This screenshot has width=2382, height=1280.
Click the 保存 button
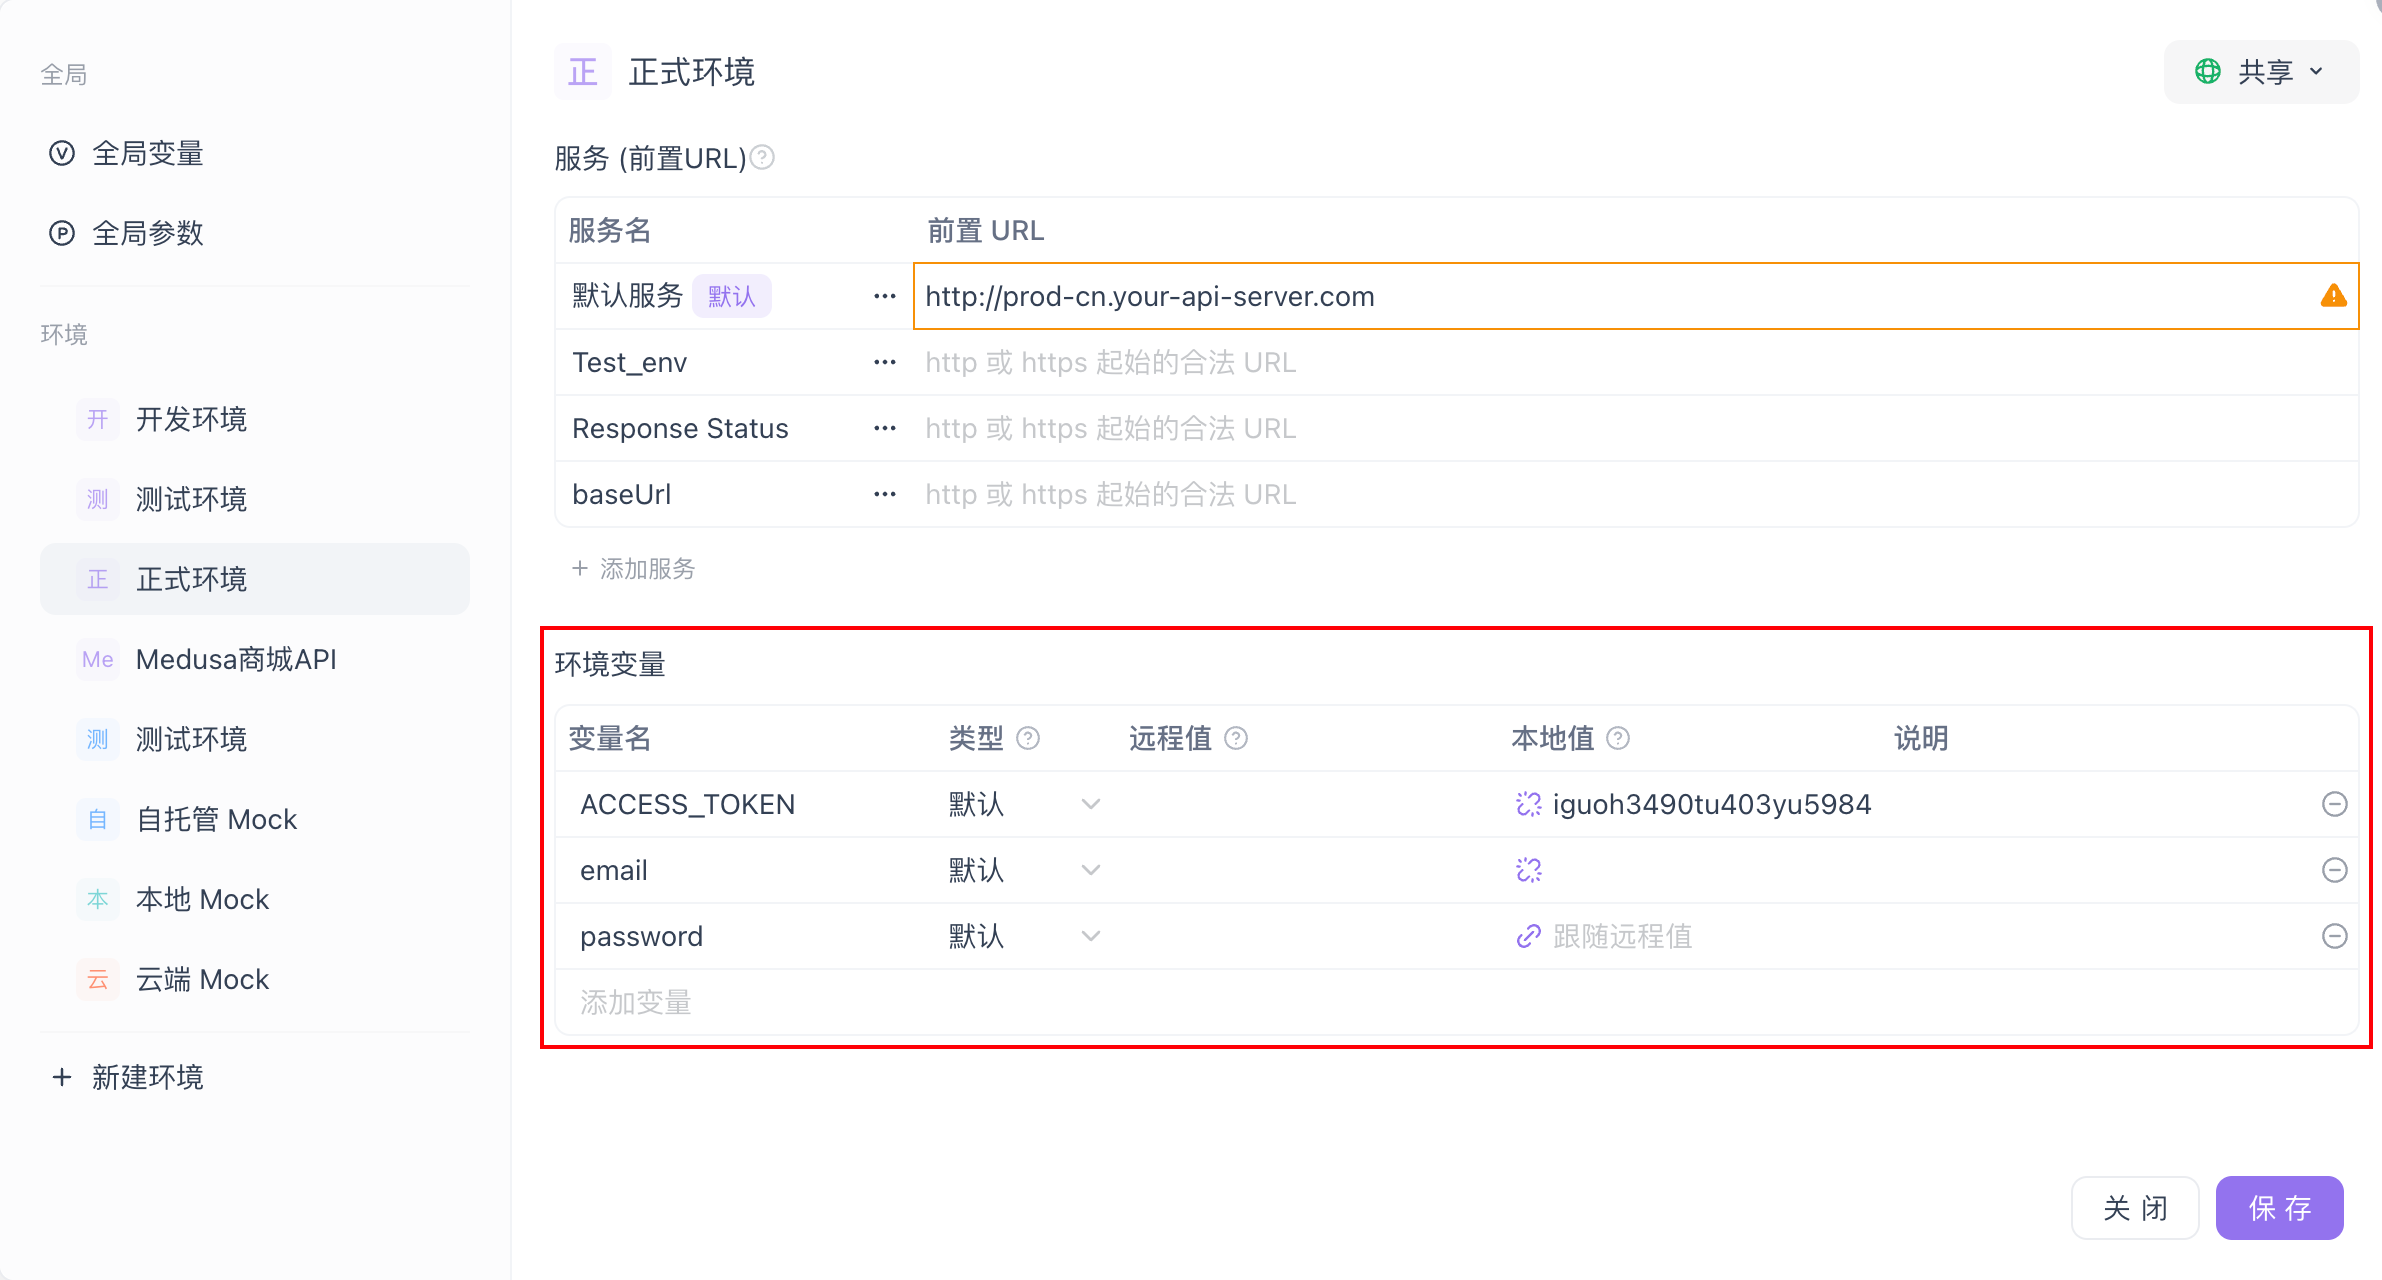(x=2279, y=1208)
